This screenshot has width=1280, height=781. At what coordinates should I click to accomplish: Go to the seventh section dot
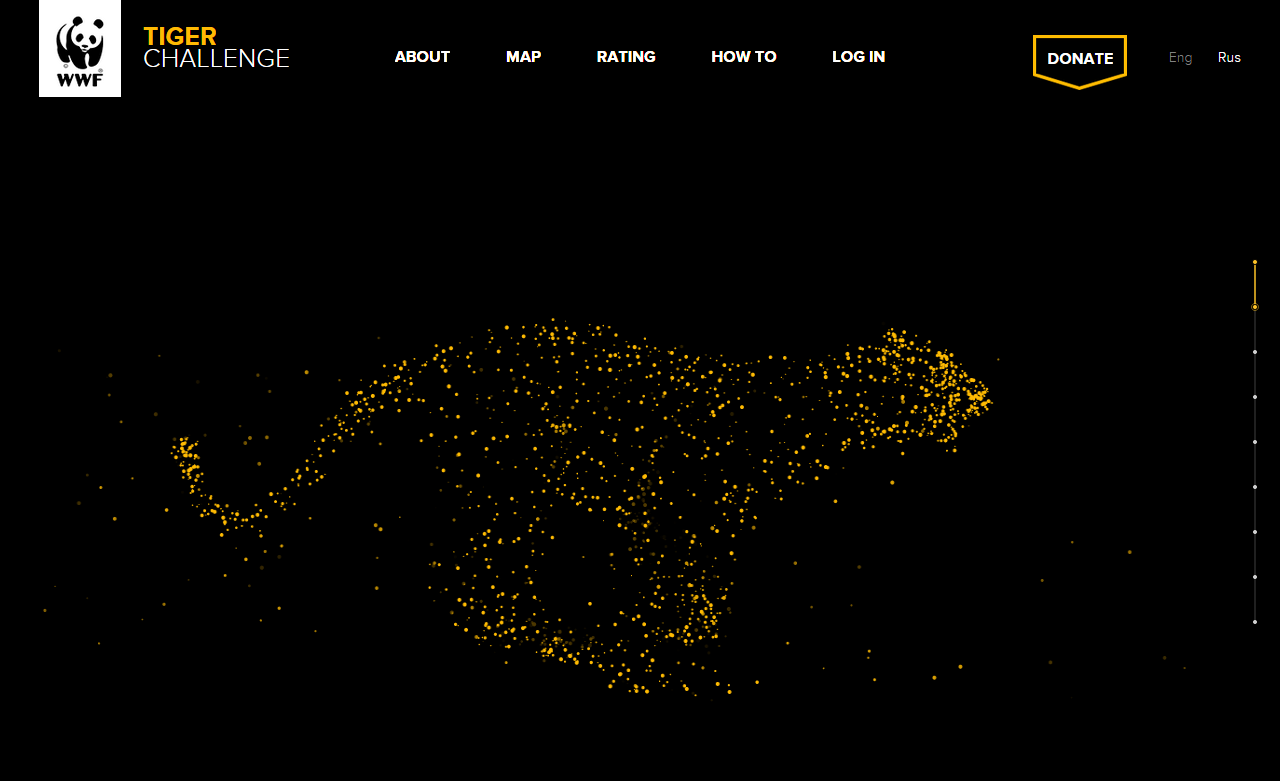click(1255, 532)
